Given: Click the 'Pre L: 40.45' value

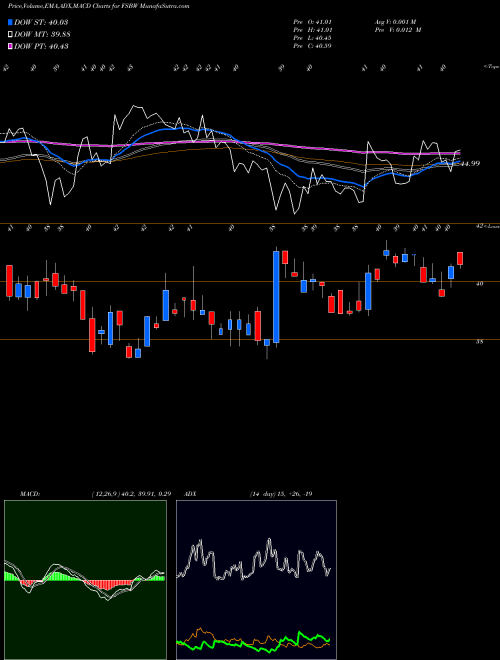Looking at the screenshot, I should 313,38.
